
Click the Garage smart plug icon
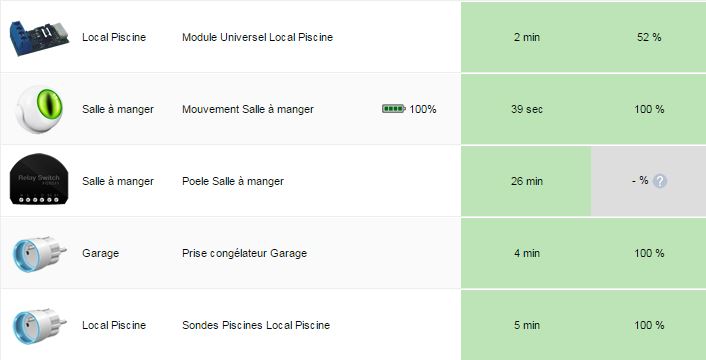[39, 253]
